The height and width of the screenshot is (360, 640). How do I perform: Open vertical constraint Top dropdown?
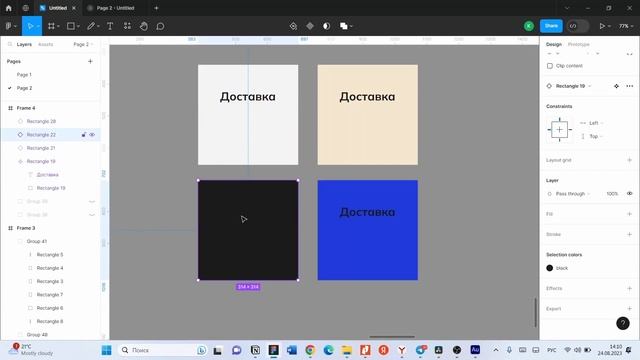click(596, 136)
